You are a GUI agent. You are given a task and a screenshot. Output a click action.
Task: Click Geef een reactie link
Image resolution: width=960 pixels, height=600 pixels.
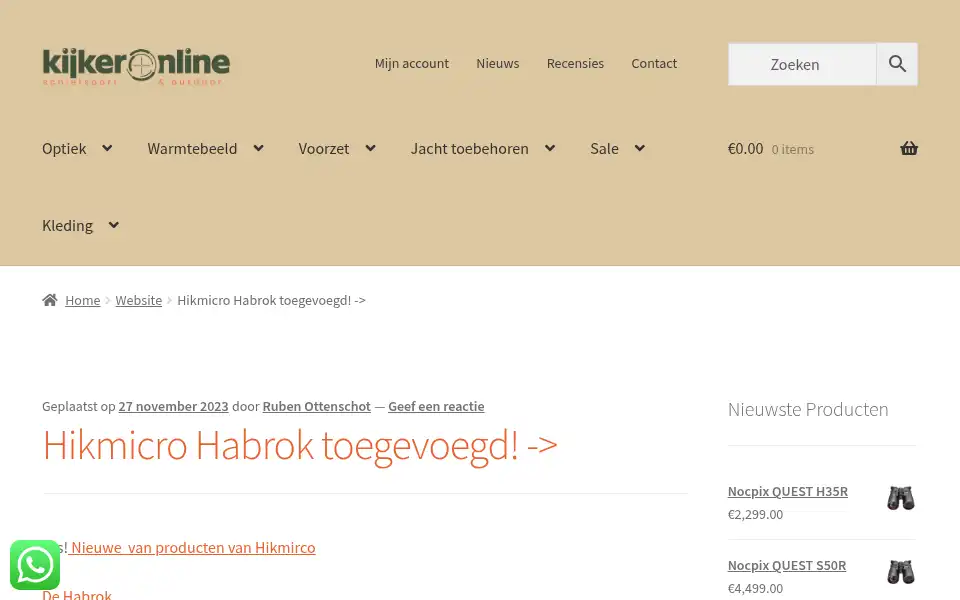[436, 407]
